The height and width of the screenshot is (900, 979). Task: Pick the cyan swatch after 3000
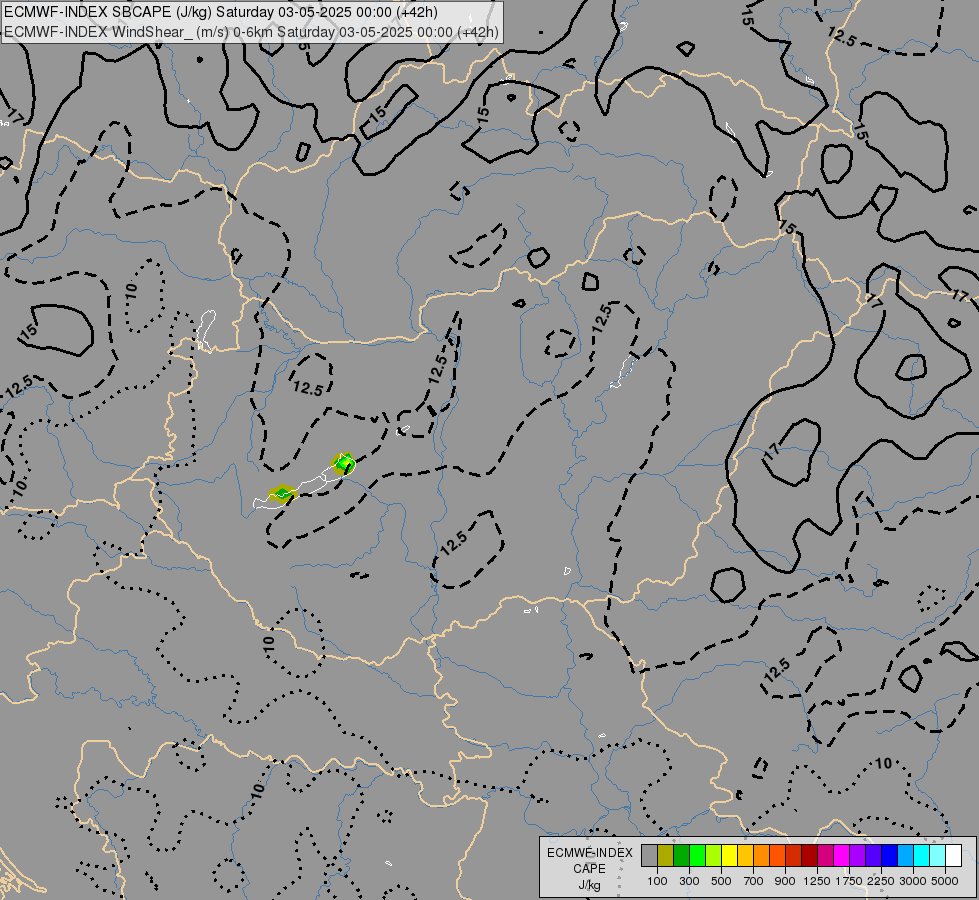click(922, 855)
